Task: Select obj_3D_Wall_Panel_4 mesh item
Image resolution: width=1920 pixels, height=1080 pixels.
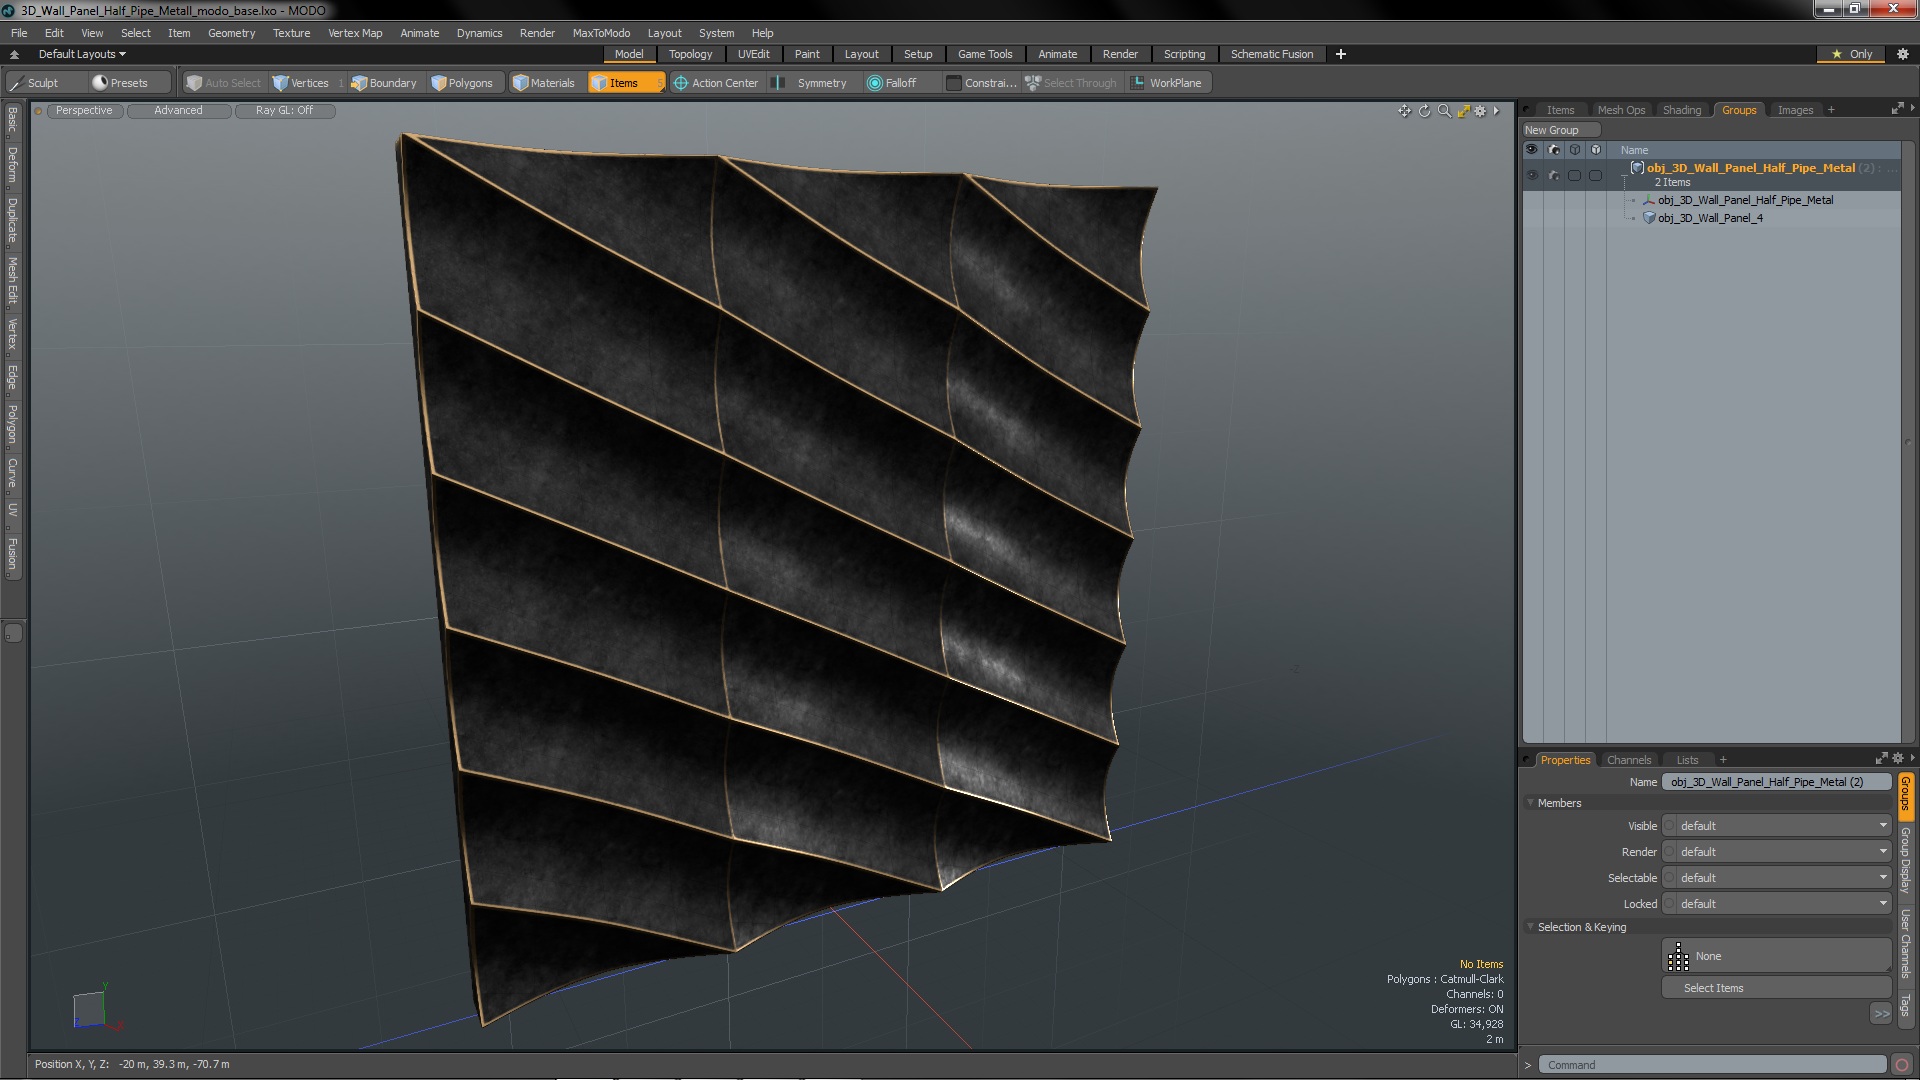Action: coord(1709,218)
